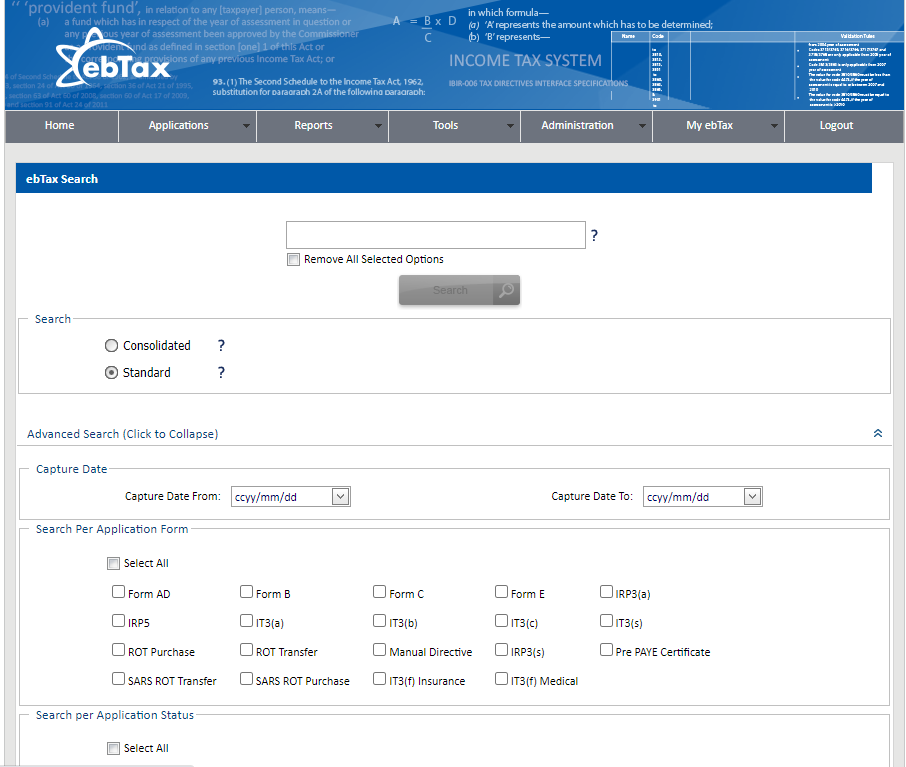The width and height of the screenshot is (906, 767).
Task: Check the Form AD checkbox
Action: coord(118,592)
